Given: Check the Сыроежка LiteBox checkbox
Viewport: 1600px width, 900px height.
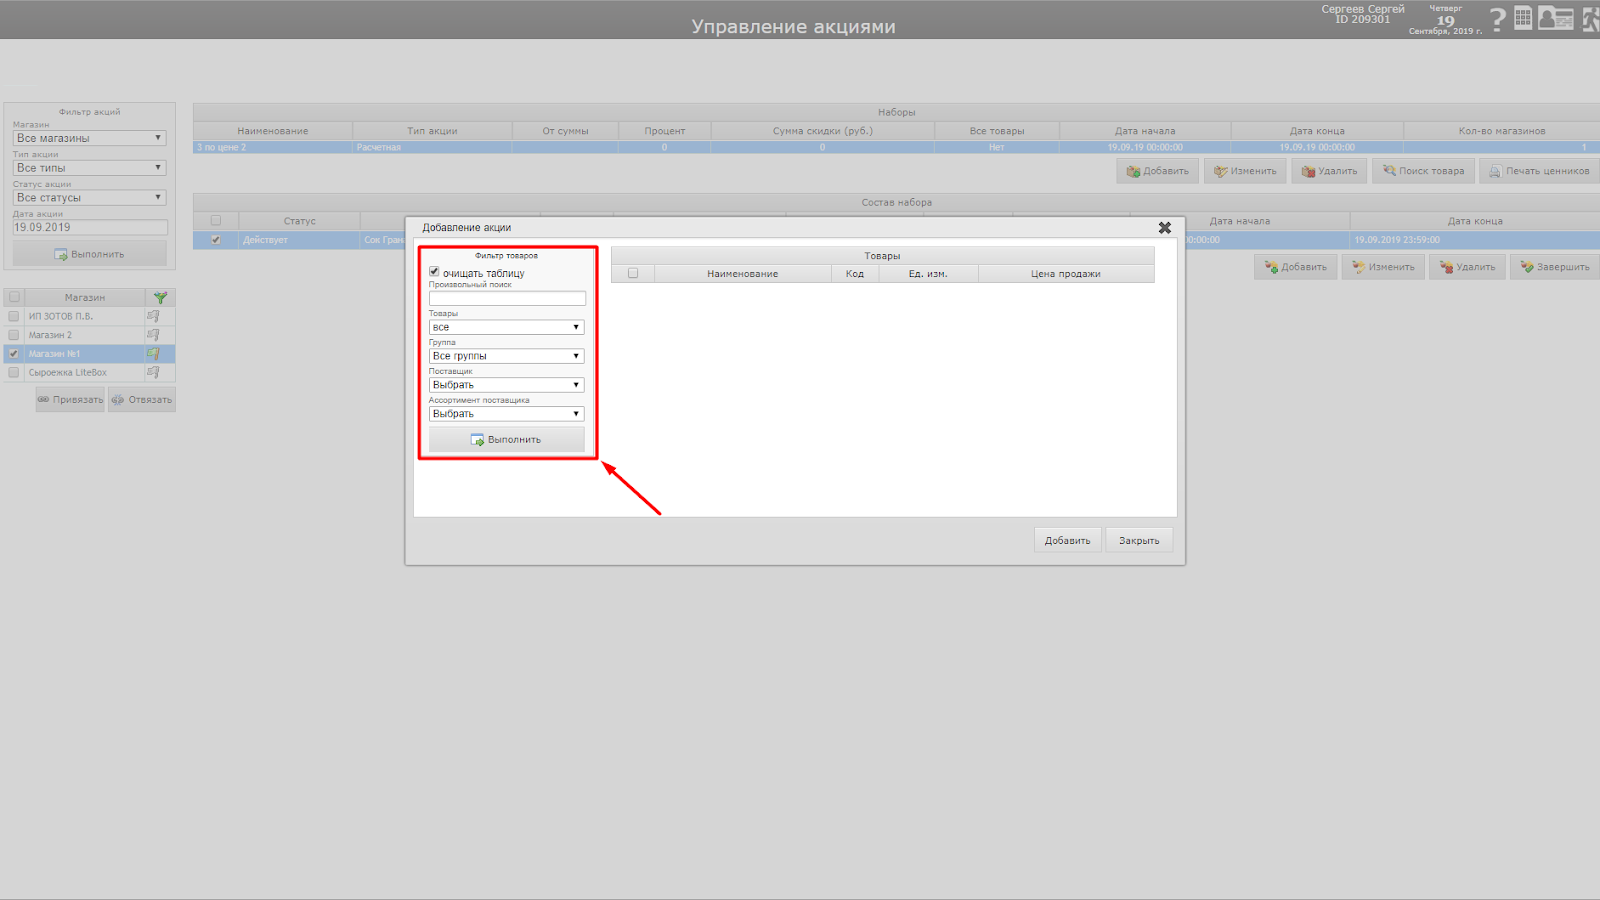Looking at the screenshot, I should [x=14, y=372].
